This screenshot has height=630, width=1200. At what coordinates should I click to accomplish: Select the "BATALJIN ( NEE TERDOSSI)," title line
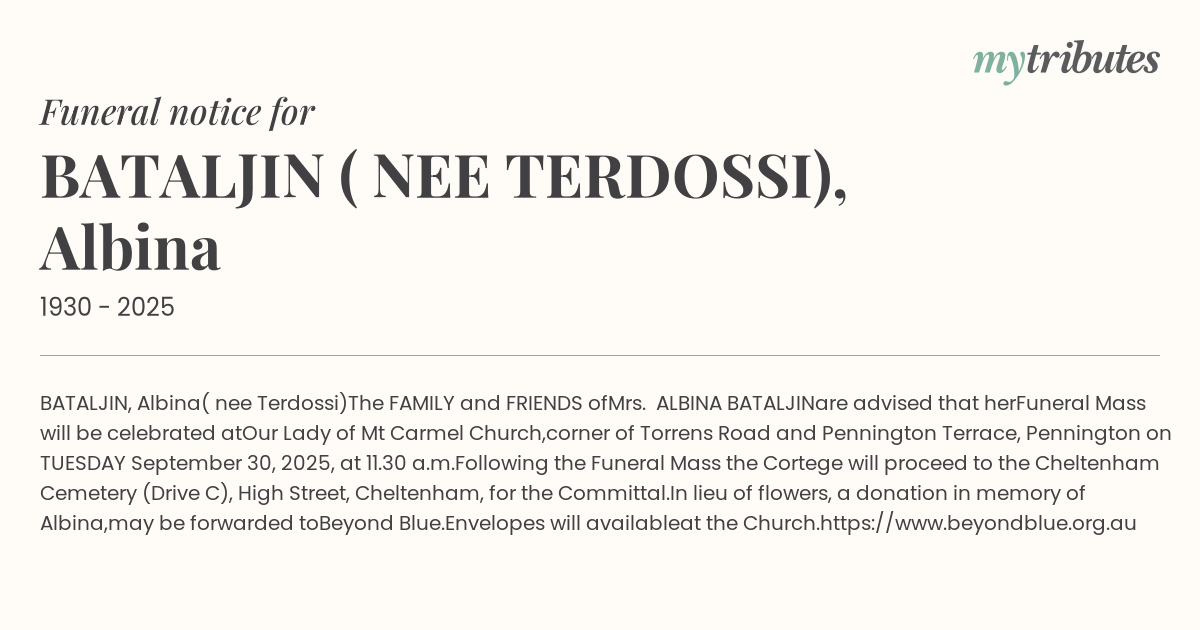443,176
